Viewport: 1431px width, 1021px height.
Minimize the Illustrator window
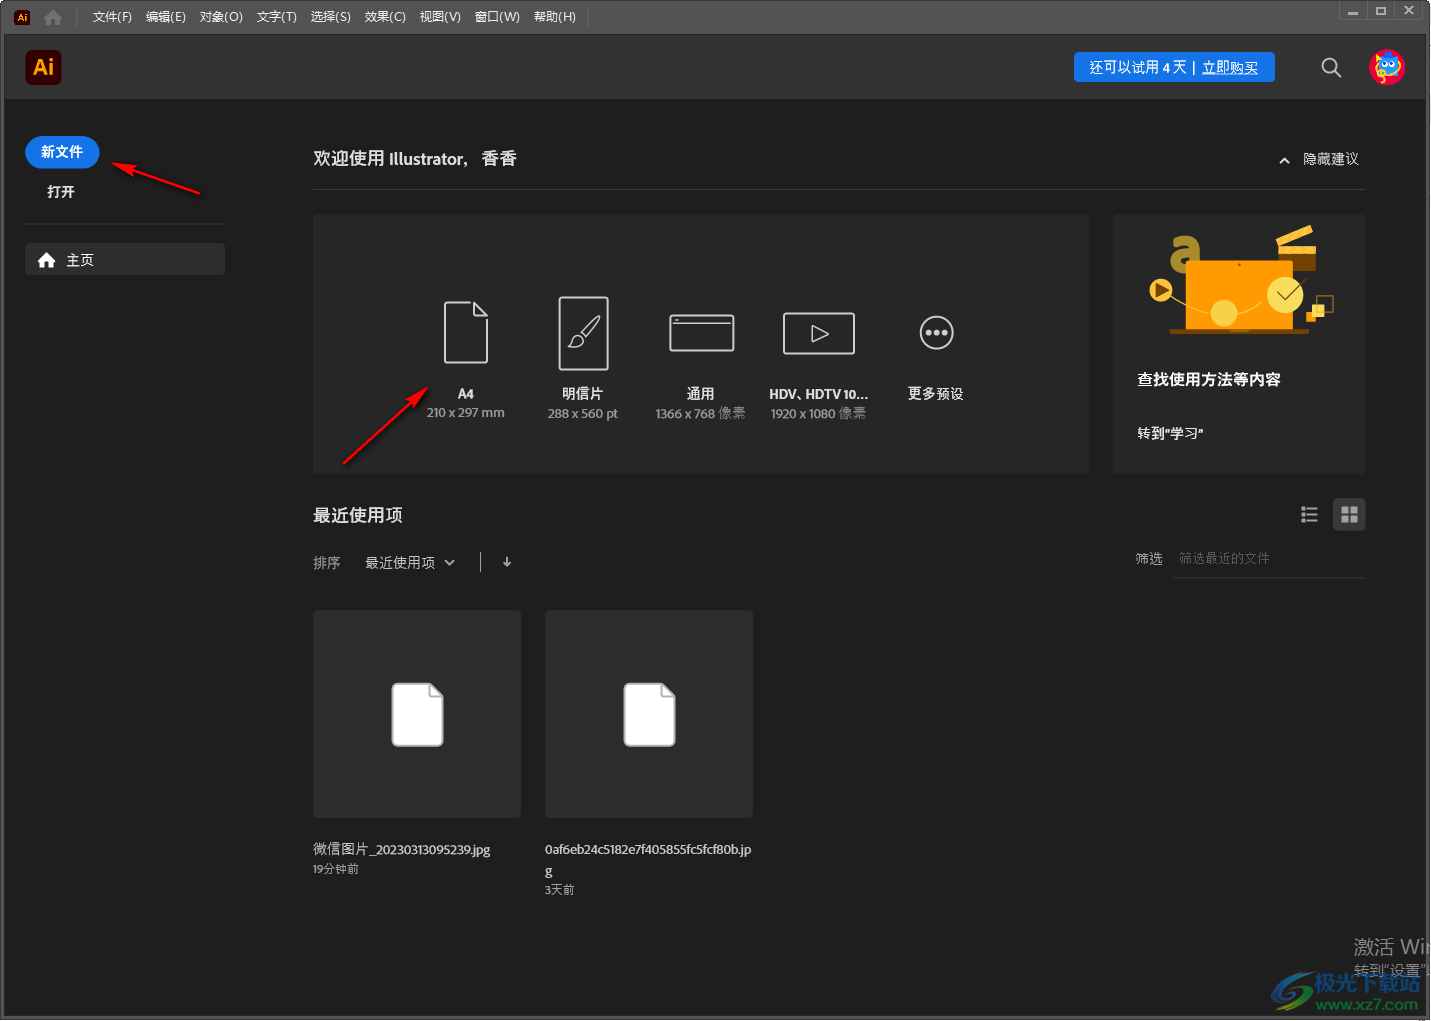click(x=1353, y=11)
